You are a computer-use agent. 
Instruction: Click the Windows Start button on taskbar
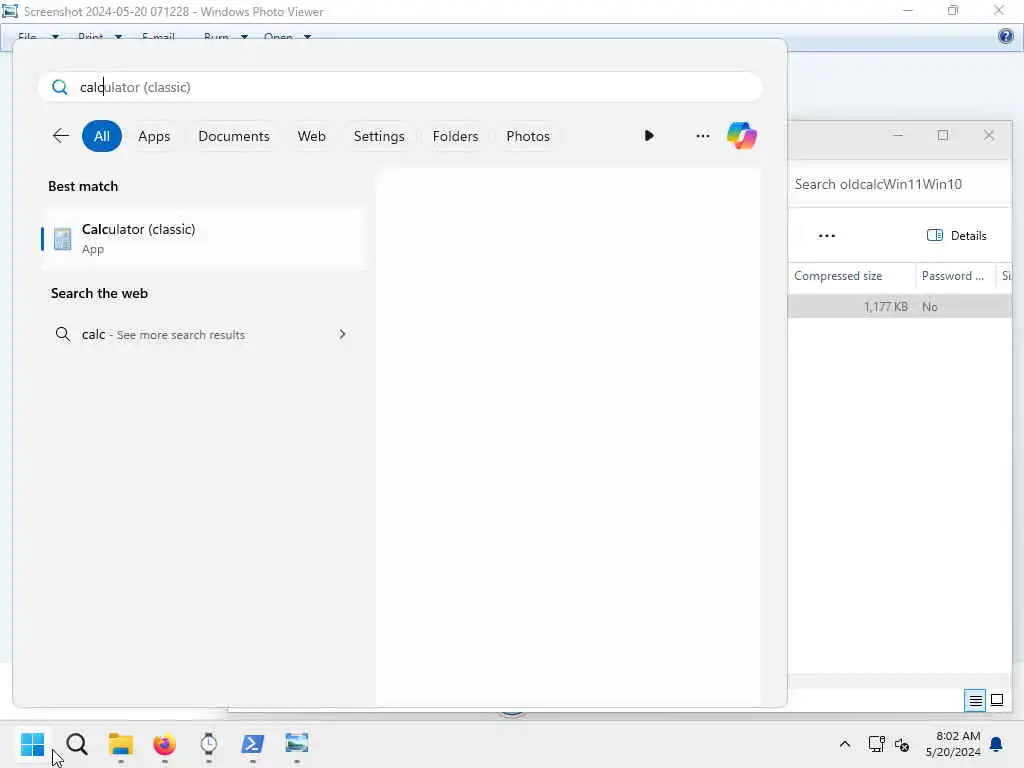tap(32, 744)
